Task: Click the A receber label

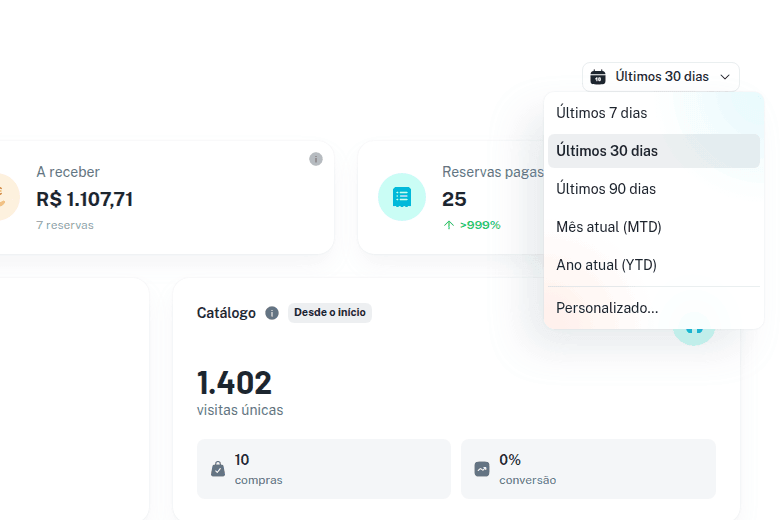Action: pos(68,172)
